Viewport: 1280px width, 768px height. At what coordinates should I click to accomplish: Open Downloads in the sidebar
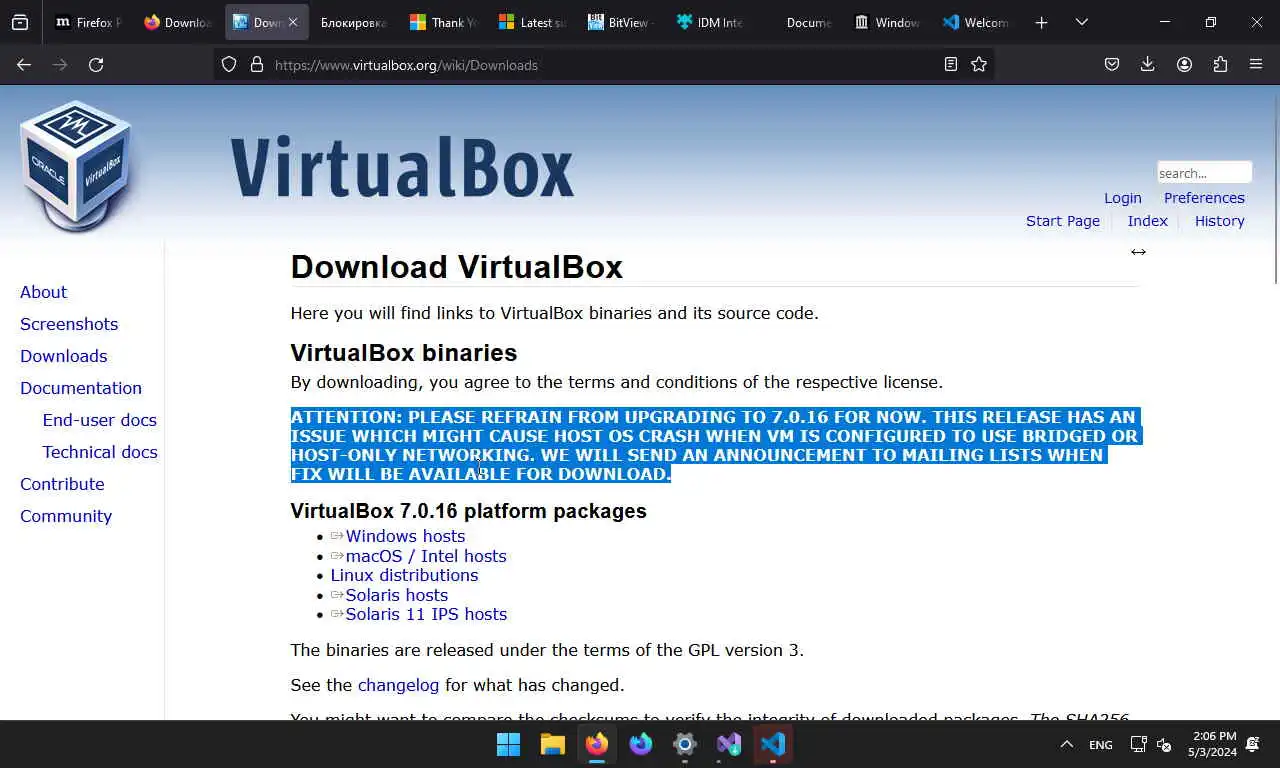coord(63,356)
